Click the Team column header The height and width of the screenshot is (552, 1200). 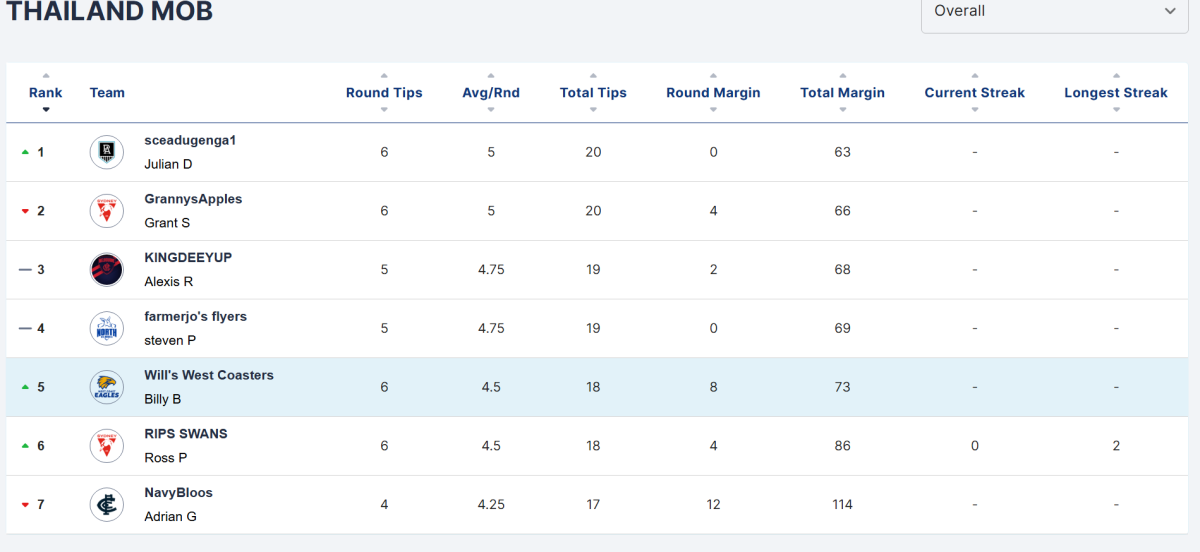point(107,93)
